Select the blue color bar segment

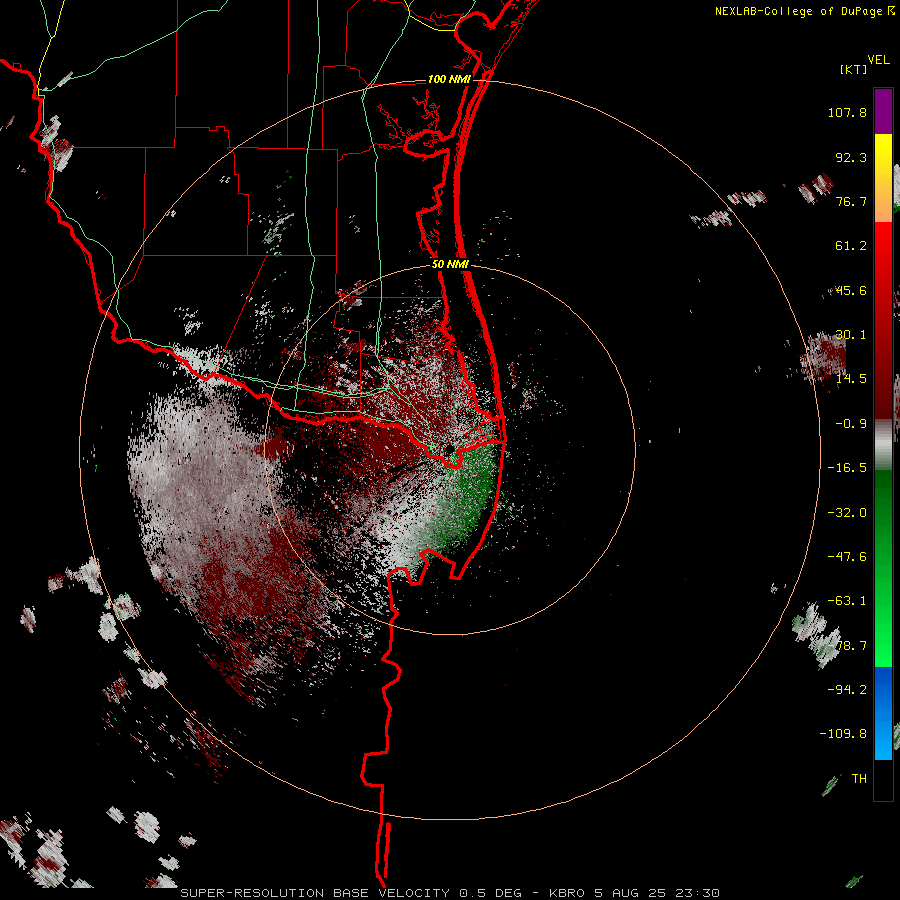(883, 713)
